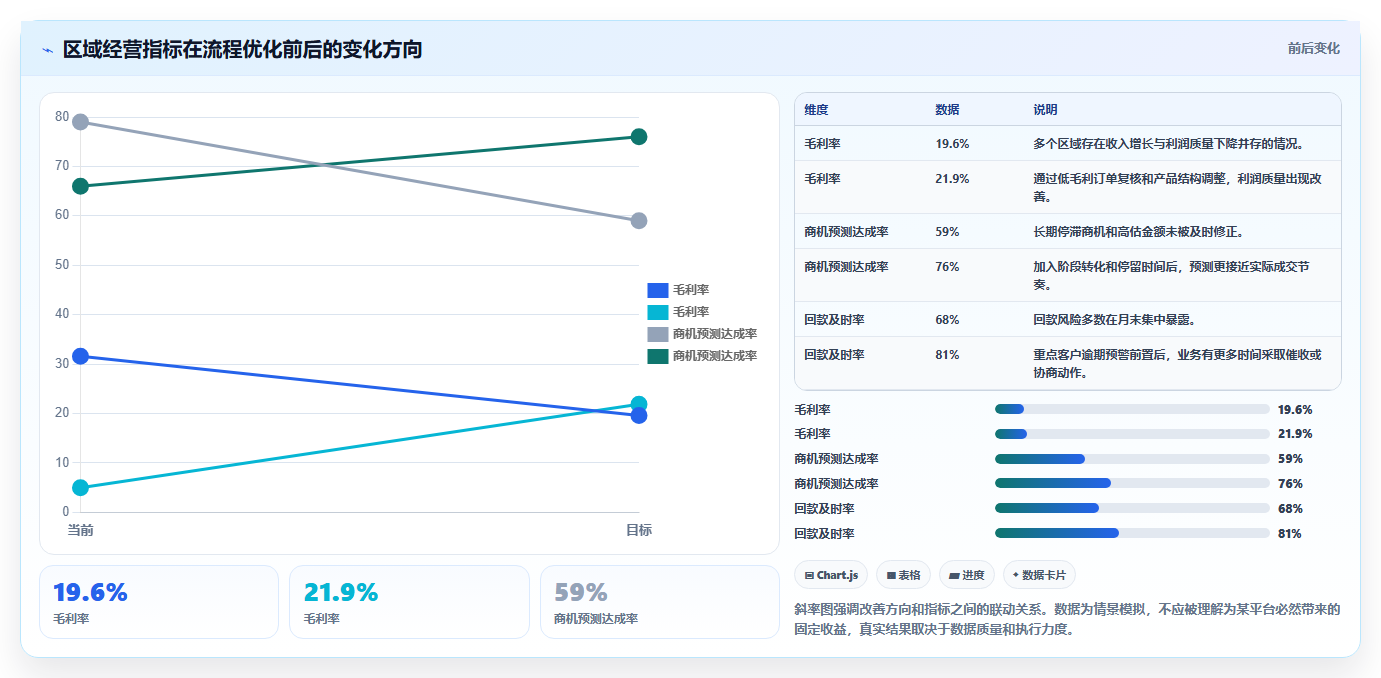This screenshot has width=1381, height=678.
Task: Open the Chart.js chip
Action: click(831, 575)
